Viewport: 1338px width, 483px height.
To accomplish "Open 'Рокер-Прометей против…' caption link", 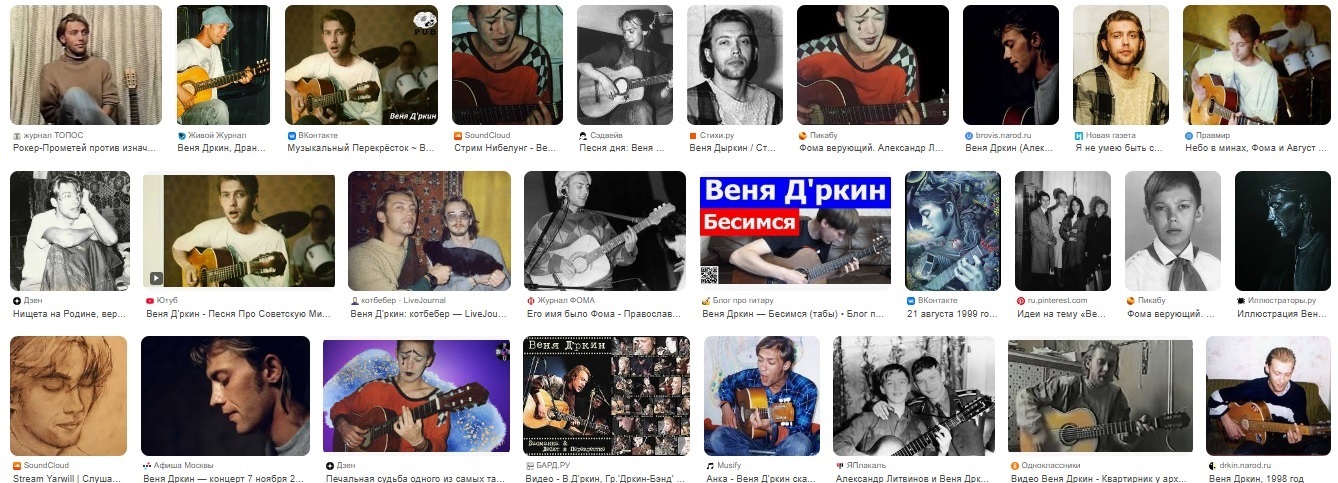I will point(86,148).
